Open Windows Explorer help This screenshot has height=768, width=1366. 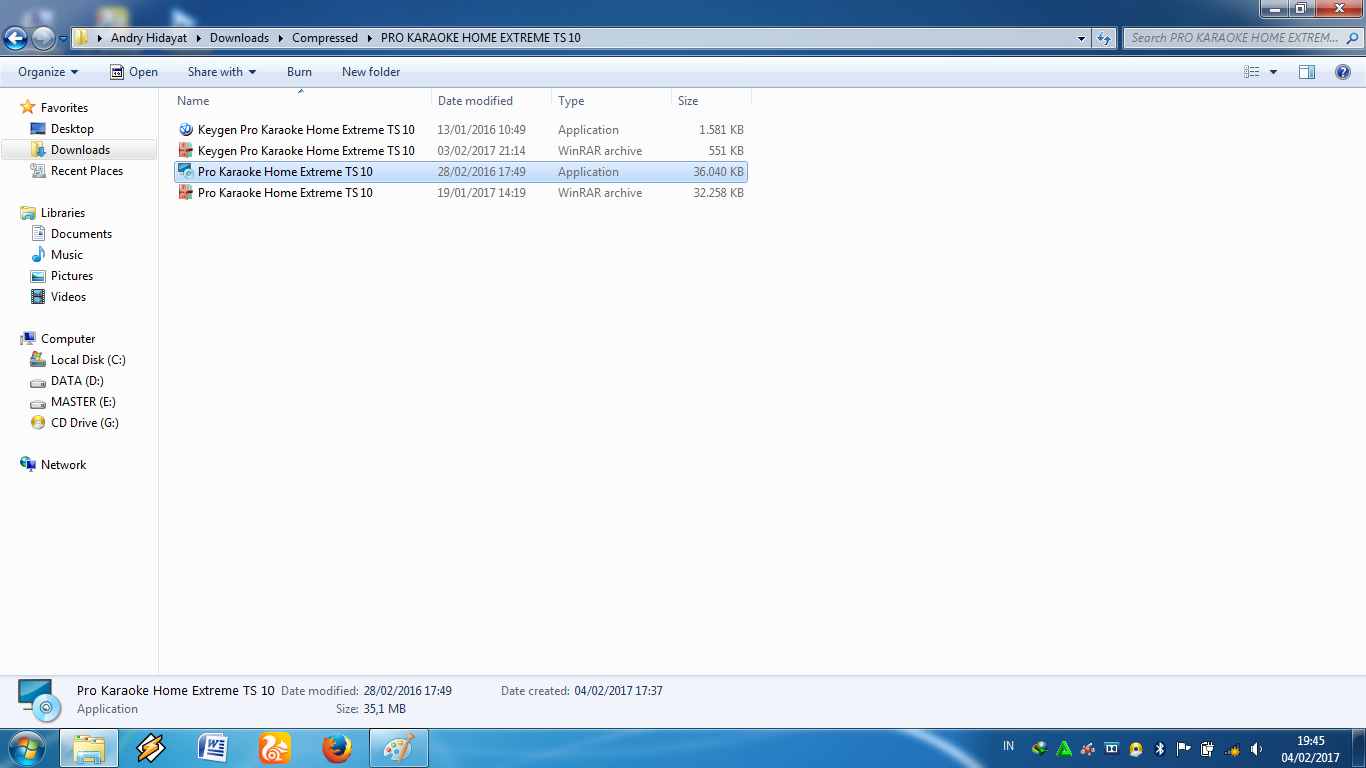tap(1343, 72)
